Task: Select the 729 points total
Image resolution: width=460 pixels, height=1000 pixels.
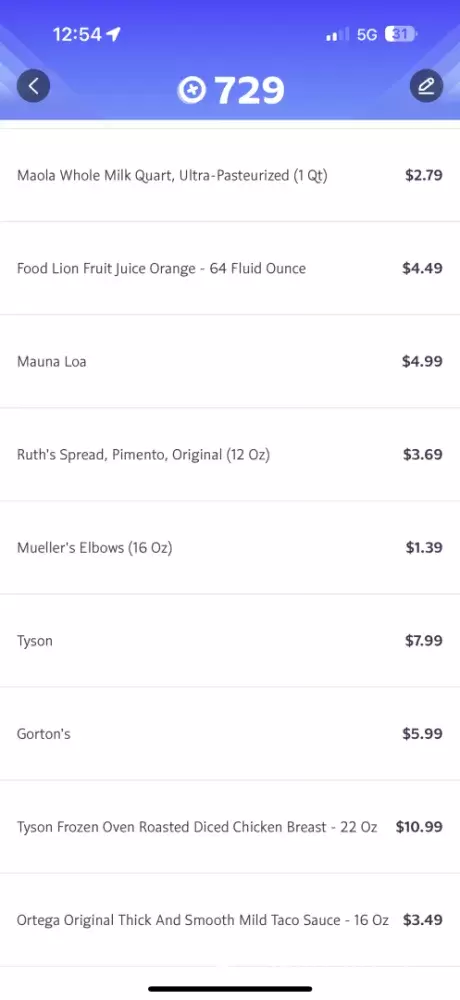Action: point(249,90)
